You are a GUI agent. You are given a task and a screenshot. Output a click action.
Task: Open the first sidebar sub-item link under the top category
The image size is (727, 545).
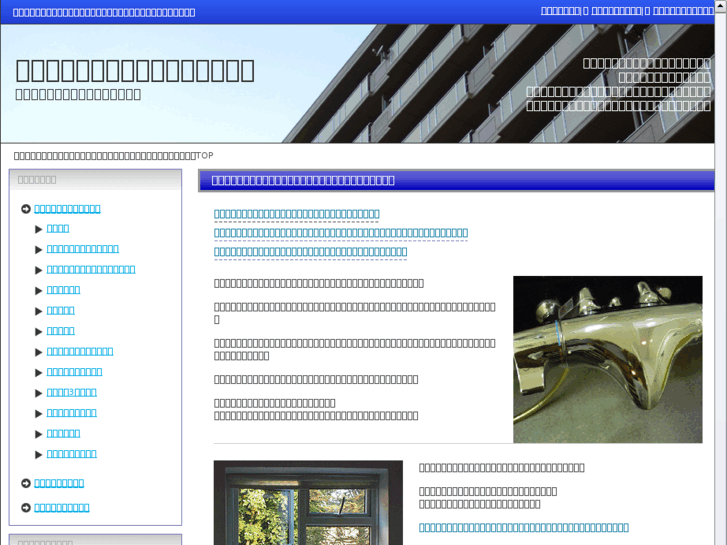click(x=58, y=228)
